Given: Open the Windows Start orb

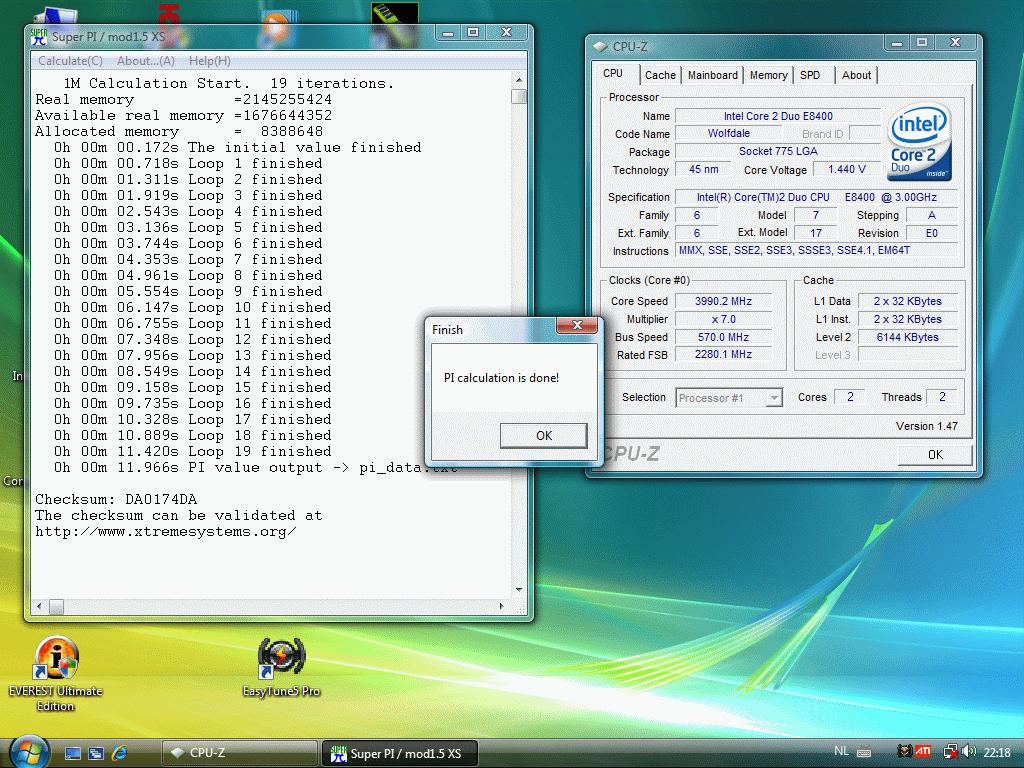Looking at the screenshot, I should 29,752.
